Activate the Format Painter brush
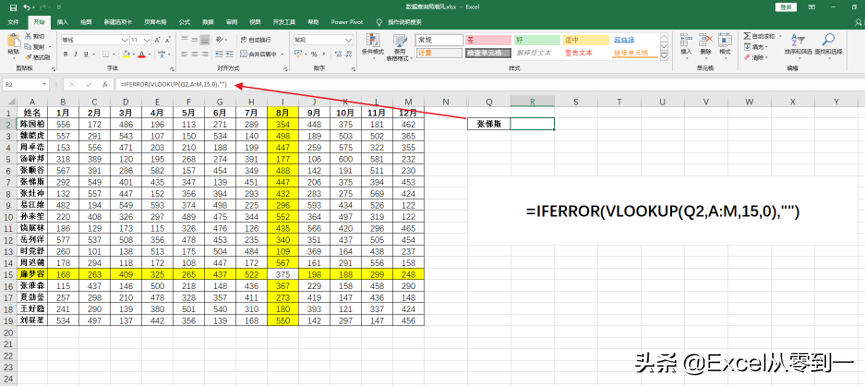Screen dimensions: 865x386 (x=28, y=56)
